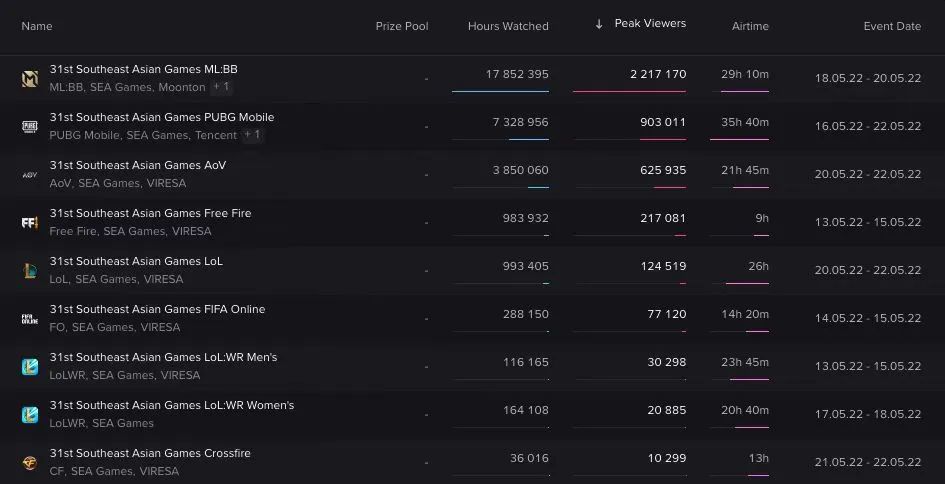The height and width of the screenshot is (484, 945).
Task: Open 31st Southeast Asian Games Crossfire link
Action: click(x=150, y=453)
